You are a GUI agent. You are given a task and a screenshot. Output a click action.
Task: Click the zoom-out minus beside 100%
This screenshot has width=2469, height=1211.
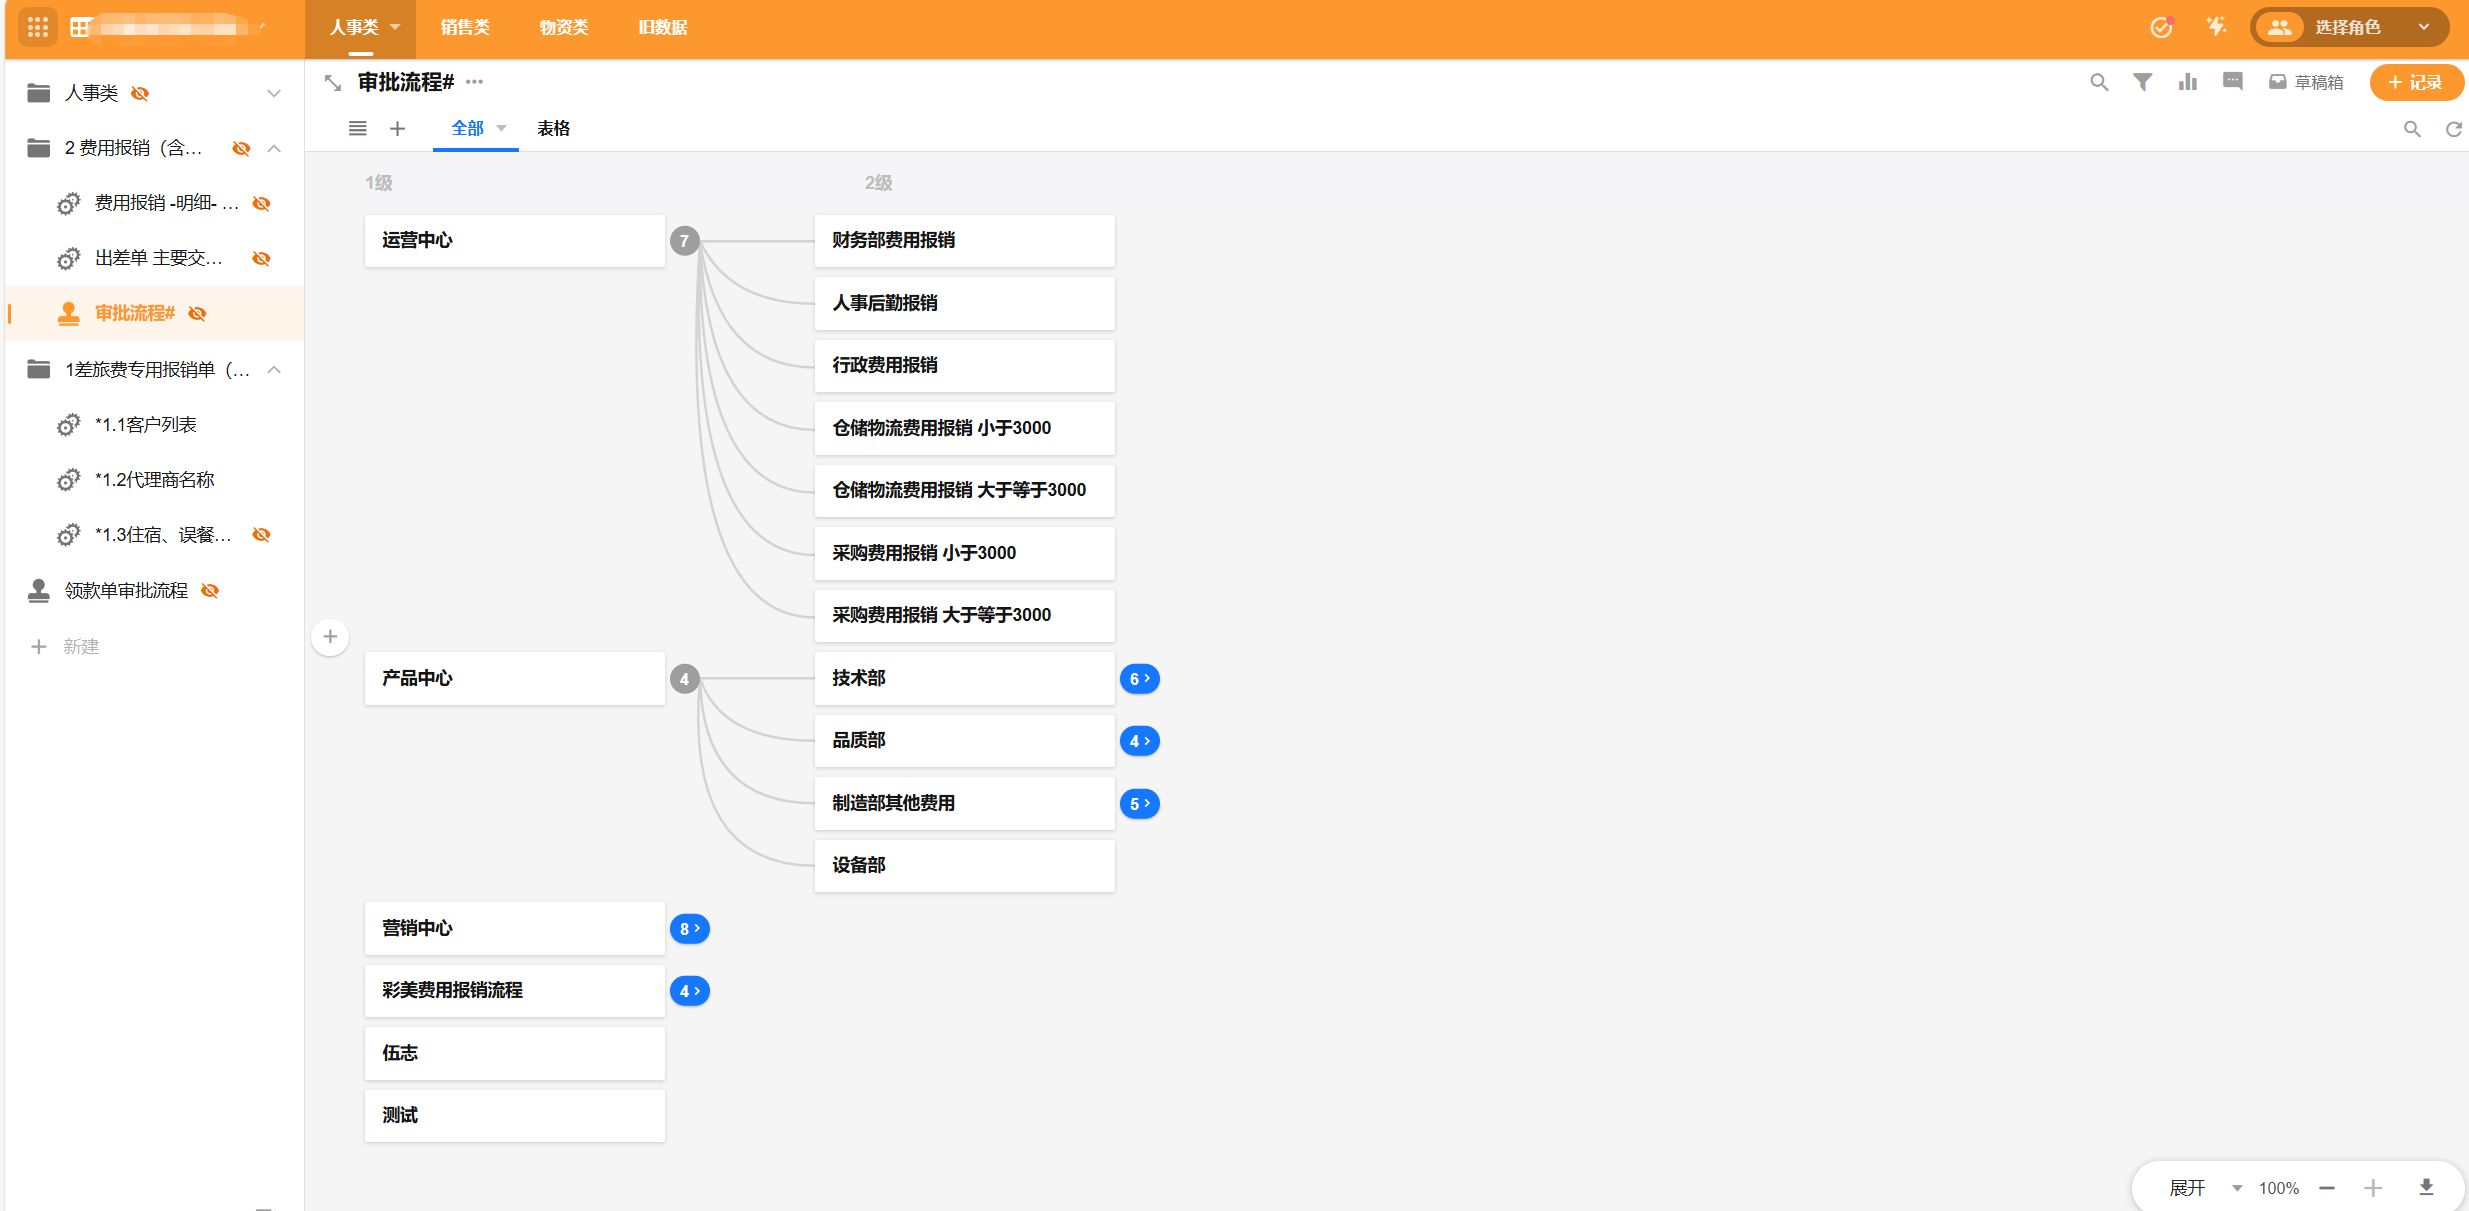(x=2327, y=1187)
